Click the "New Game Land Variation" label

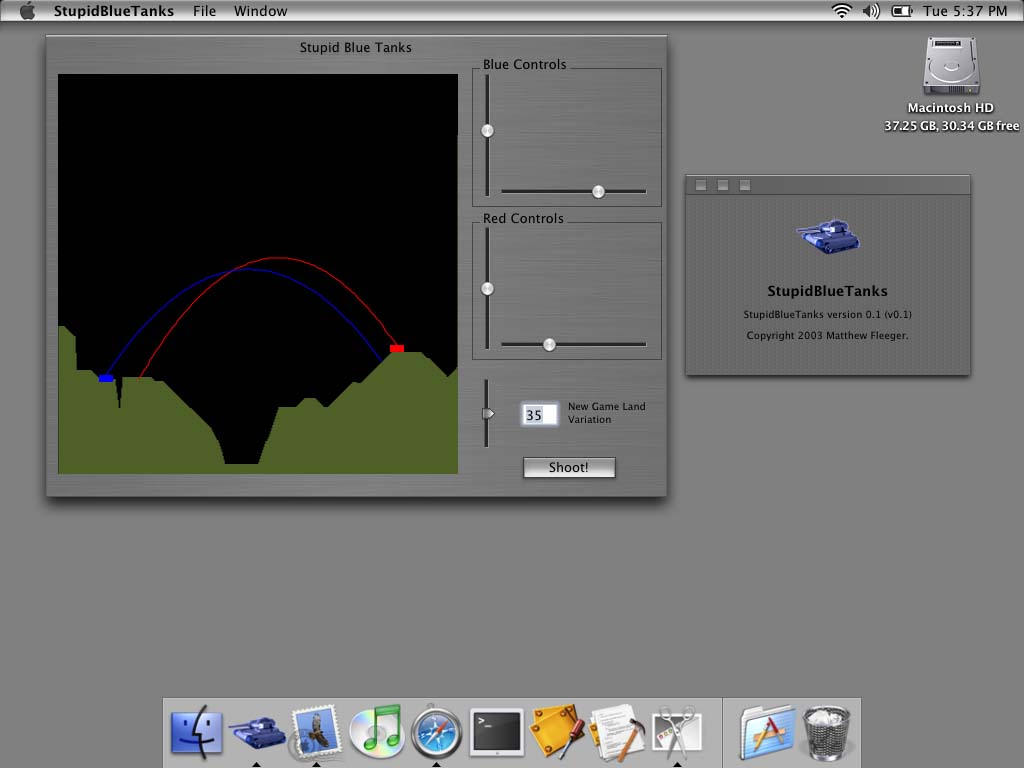(607, 413)
